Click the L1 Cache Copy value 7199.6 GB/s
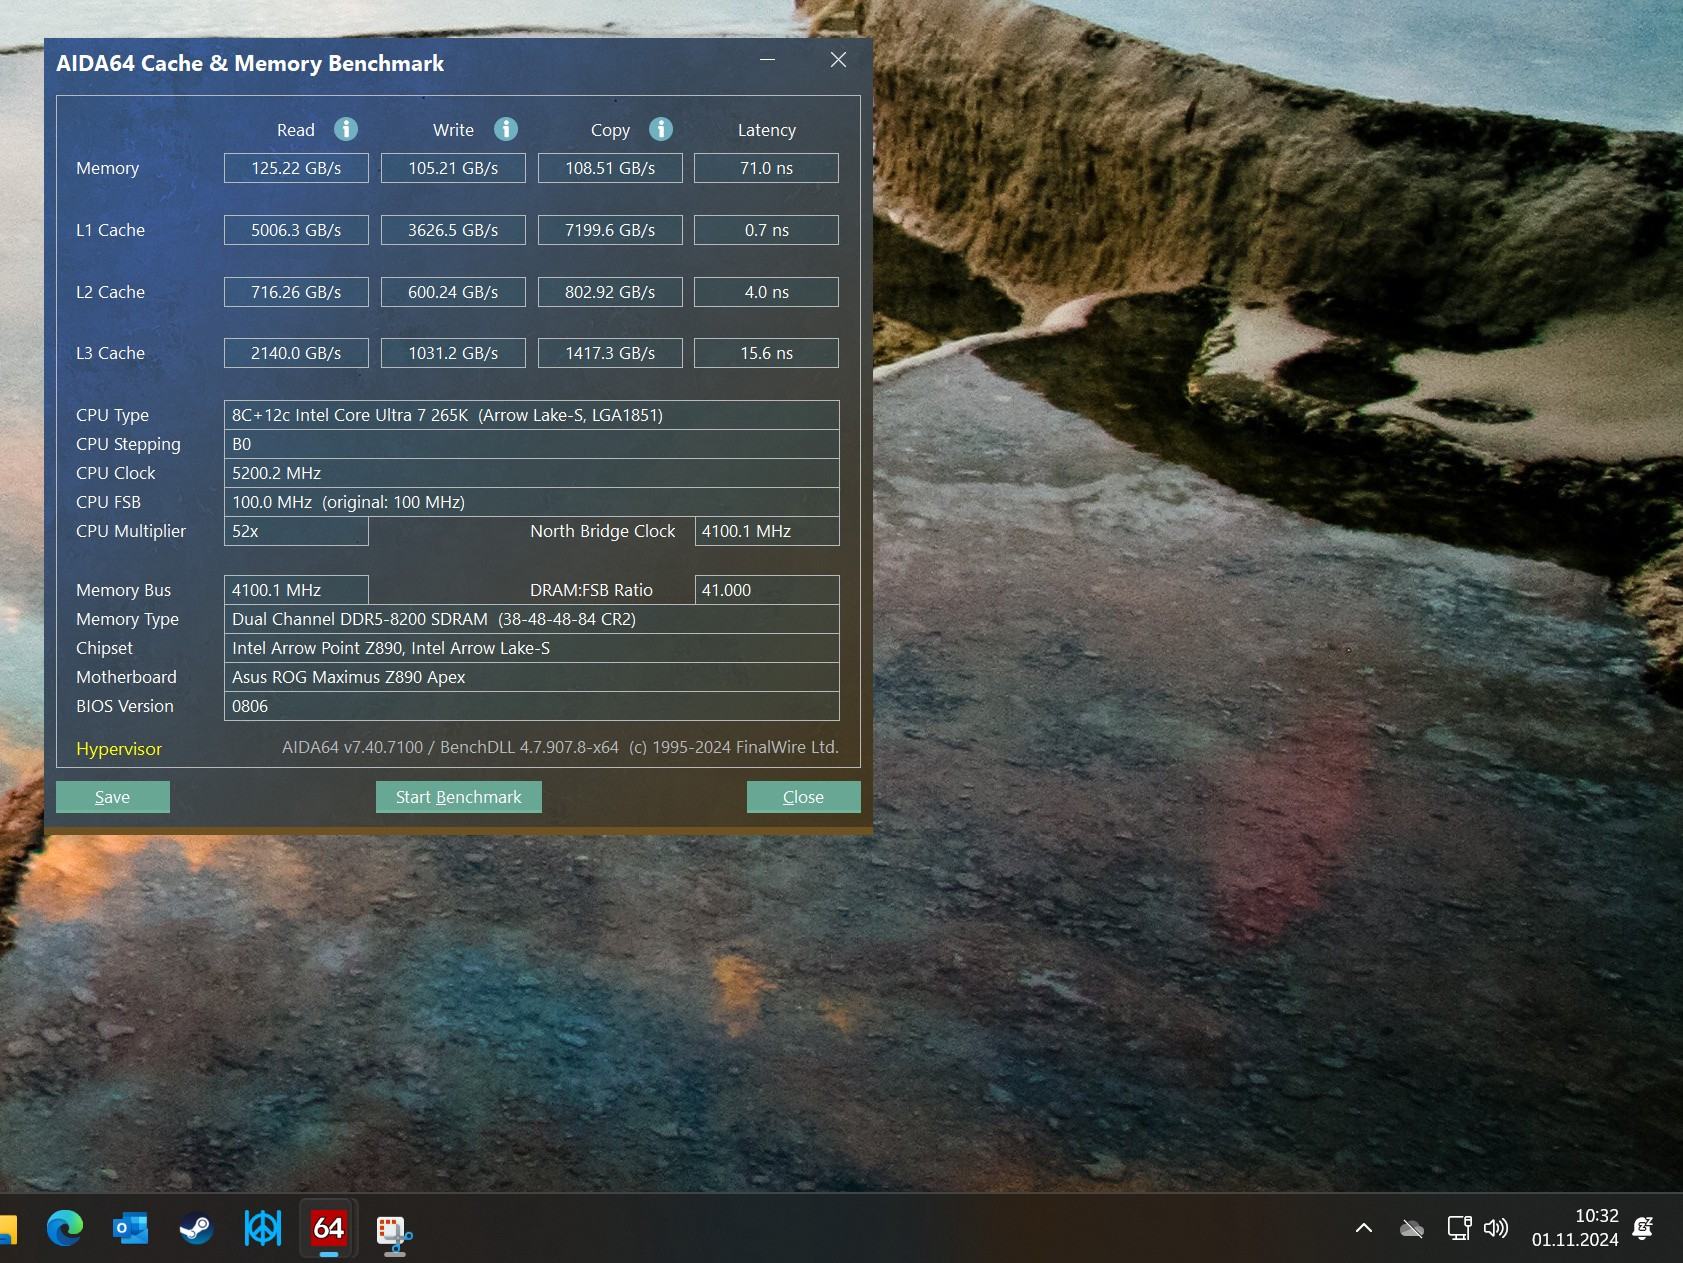 click(610, 230)
